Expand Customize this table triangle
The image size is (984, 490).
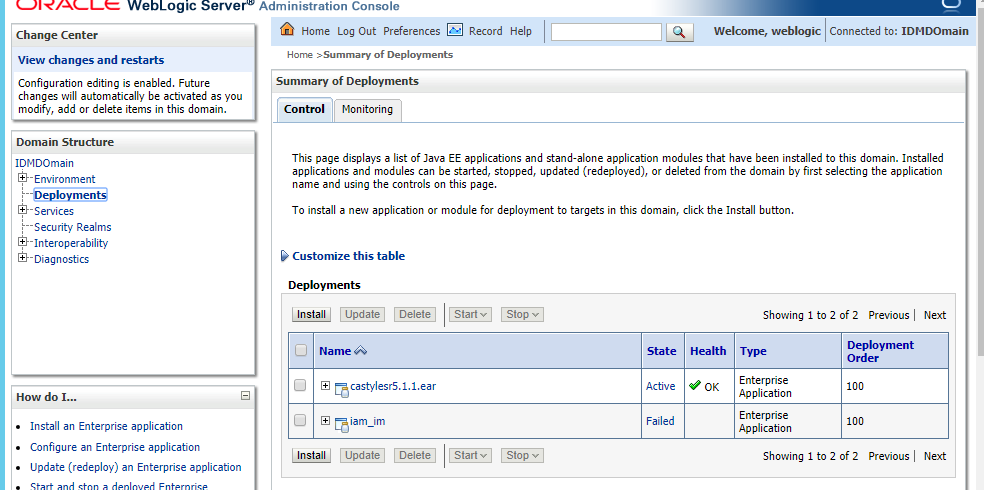coord(285,256)
